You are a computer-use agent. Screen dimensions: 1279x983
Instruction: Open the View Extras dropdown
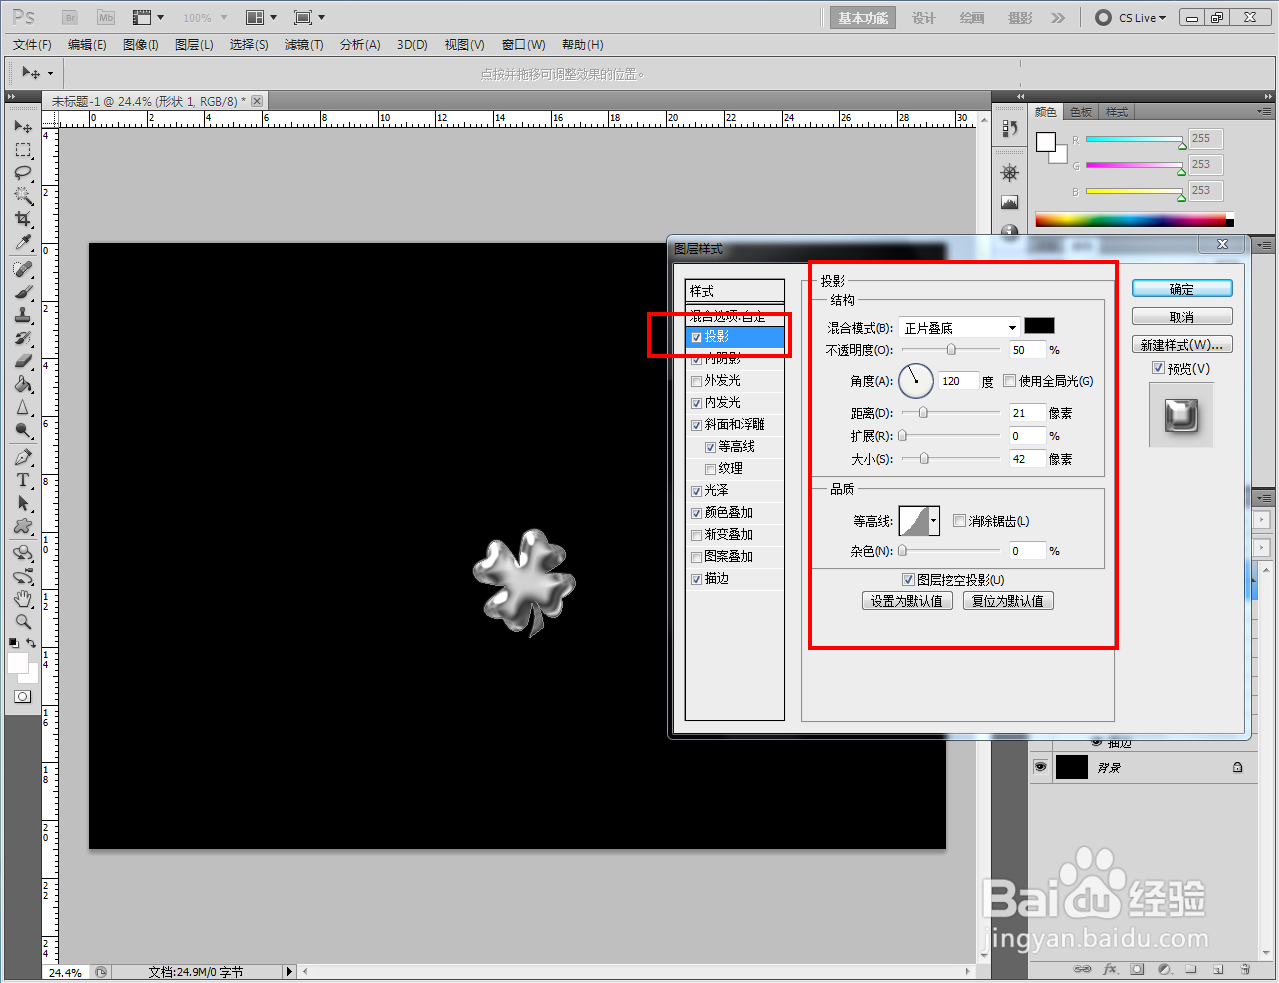click(148, 18)
